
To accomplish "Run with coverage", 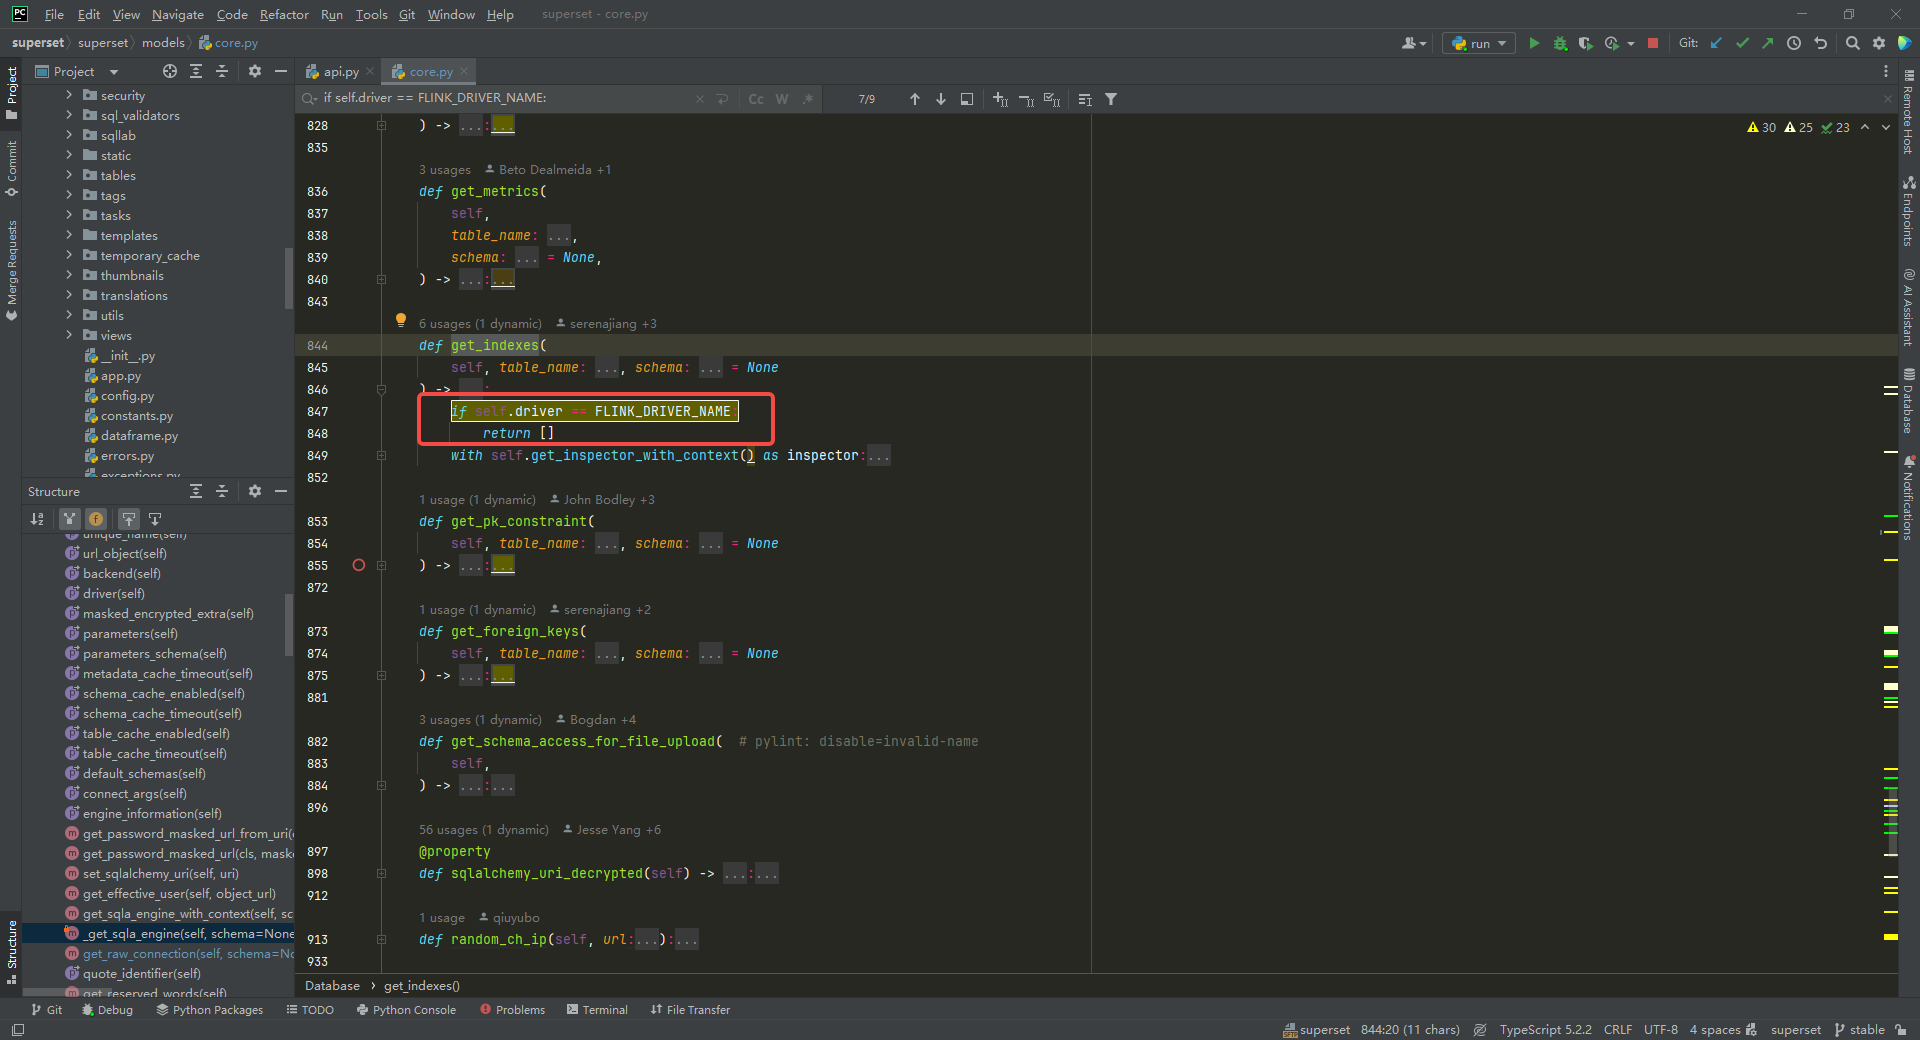I will tap(1585, 43).
